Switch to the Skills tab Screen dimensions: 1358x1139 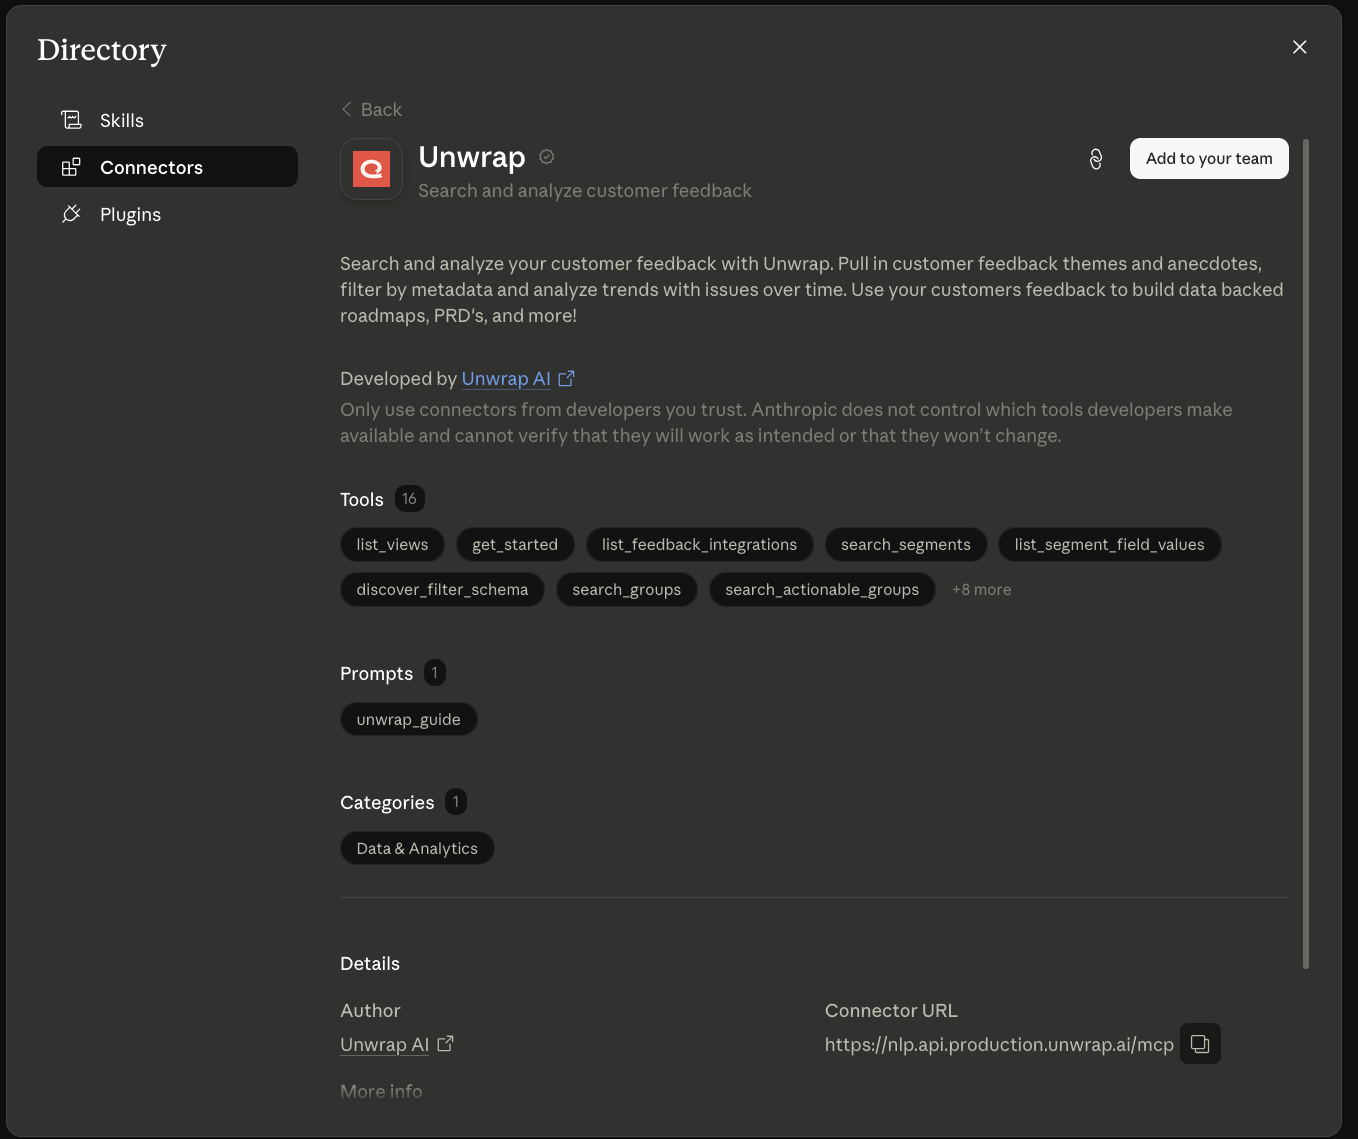tap(167, 120)
